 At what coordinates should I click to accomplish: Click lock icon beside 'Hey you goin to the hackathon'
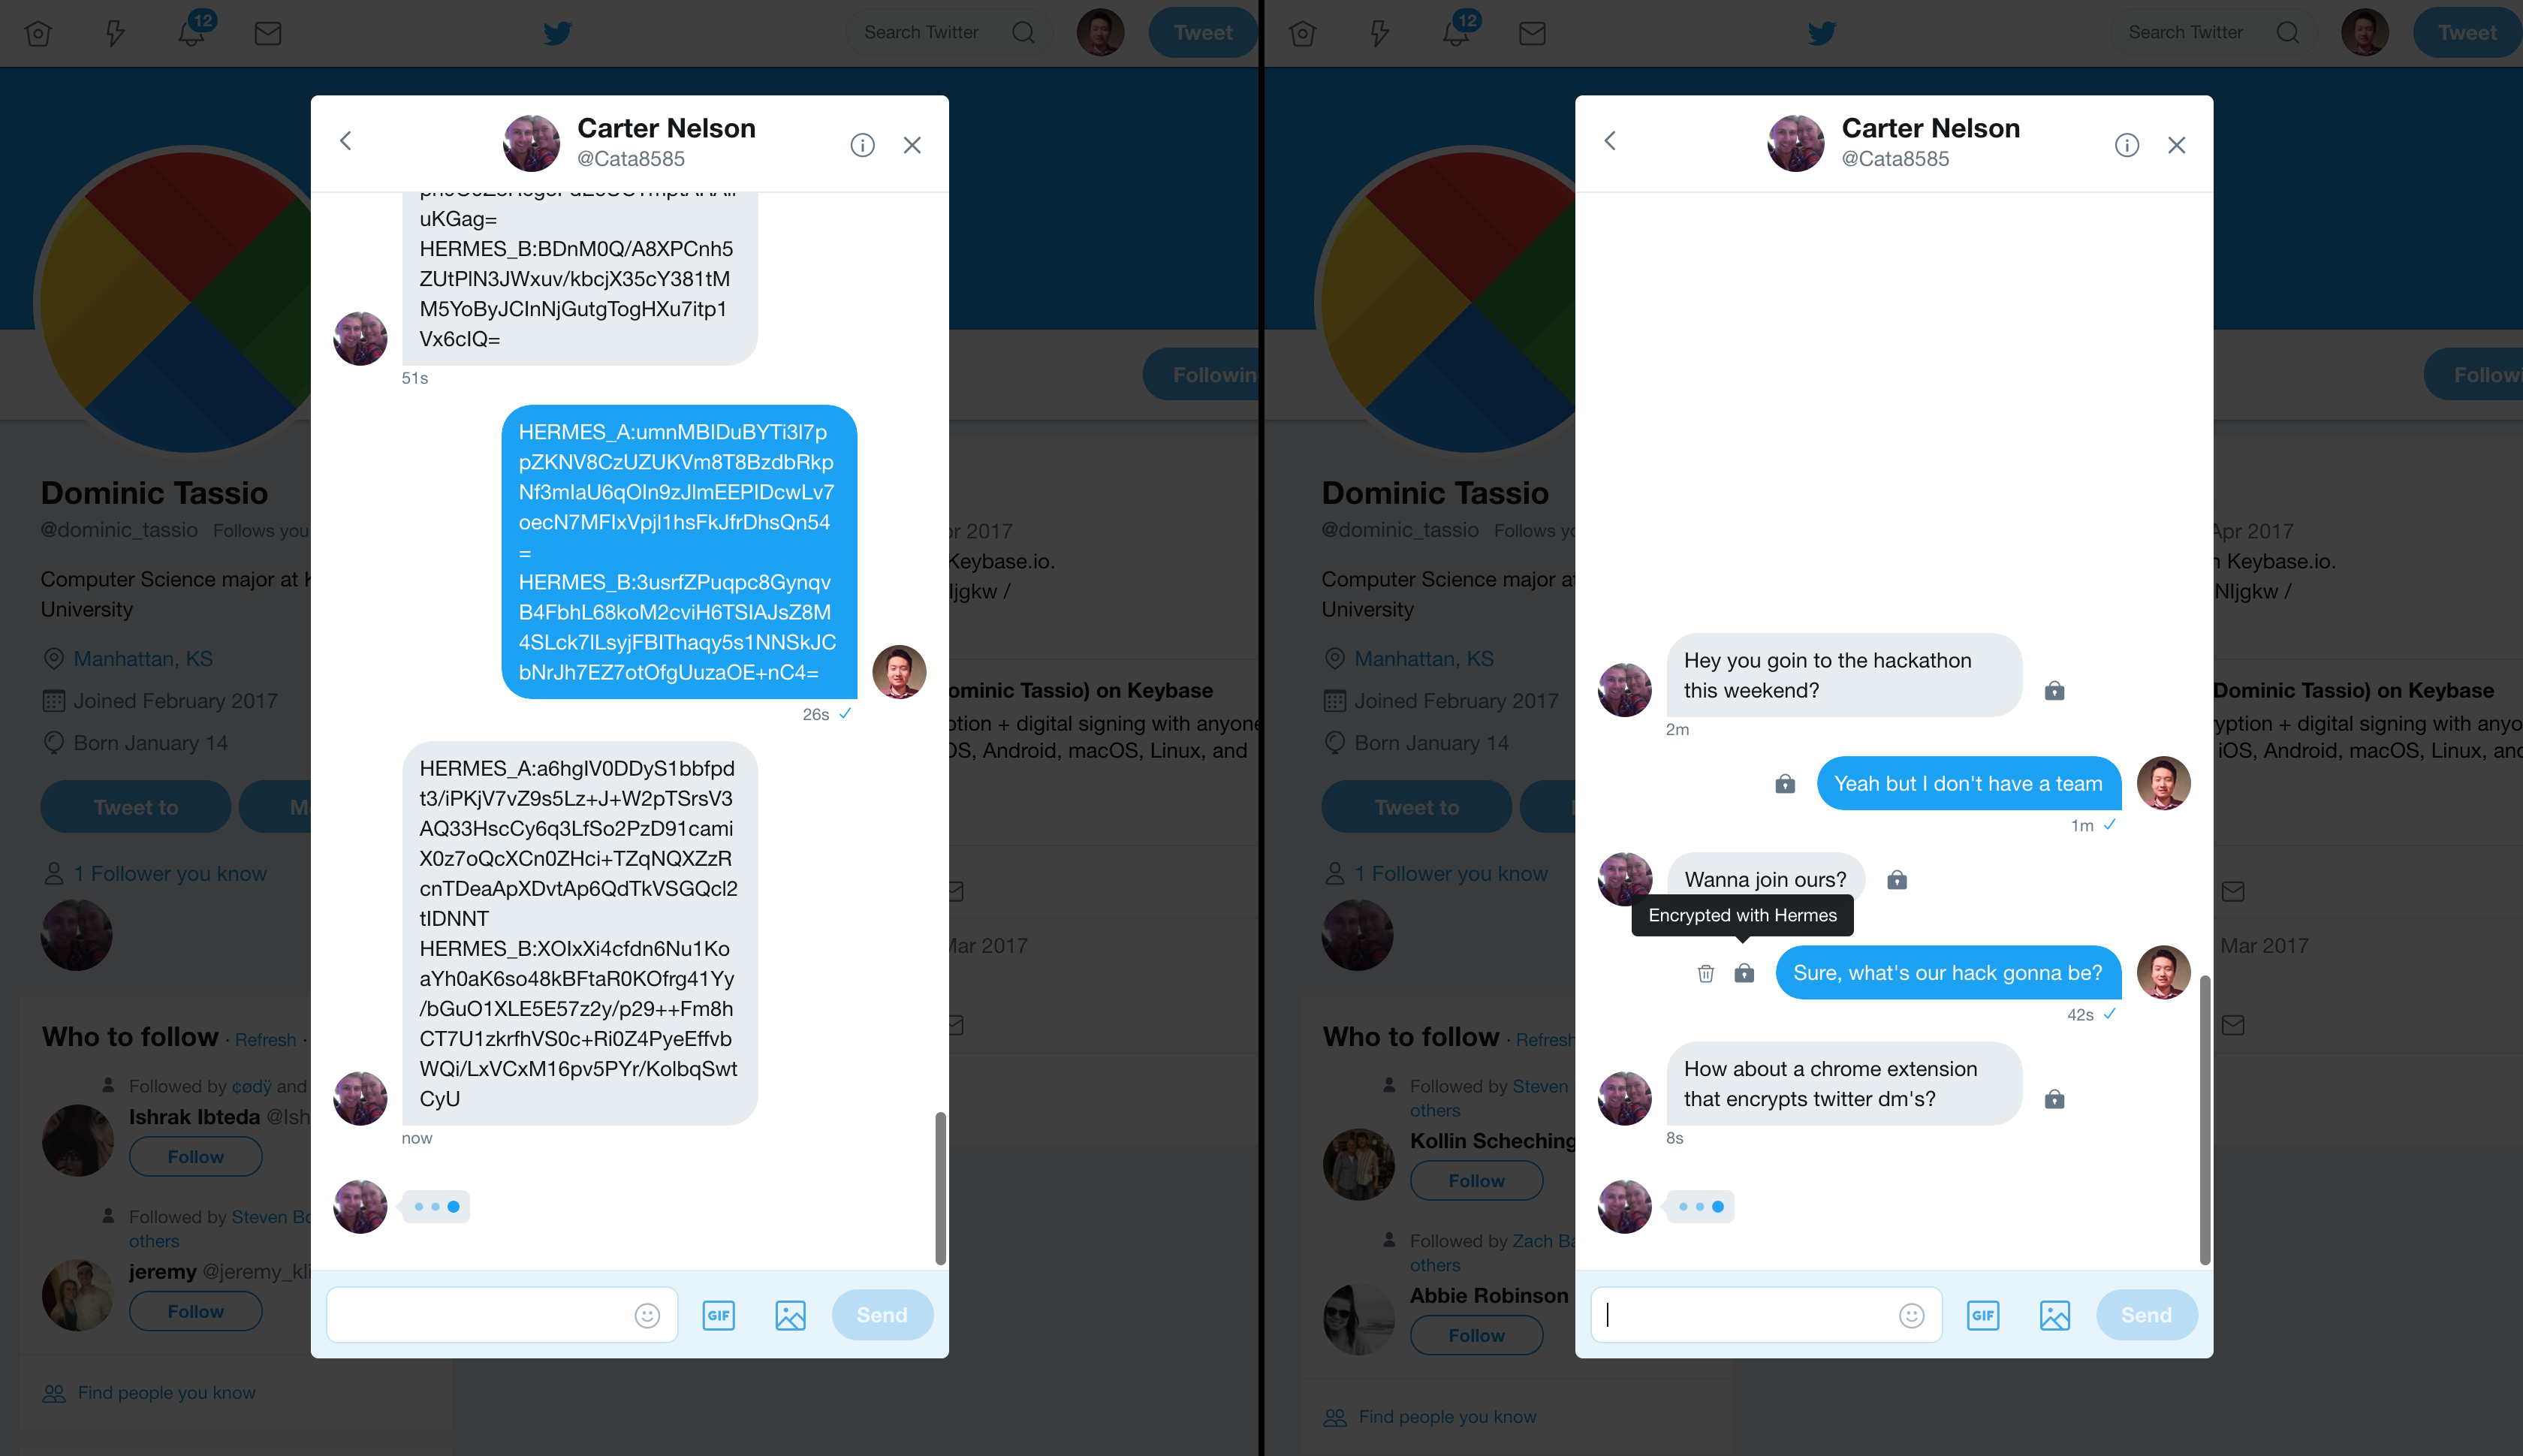[x=2055, y=691]
